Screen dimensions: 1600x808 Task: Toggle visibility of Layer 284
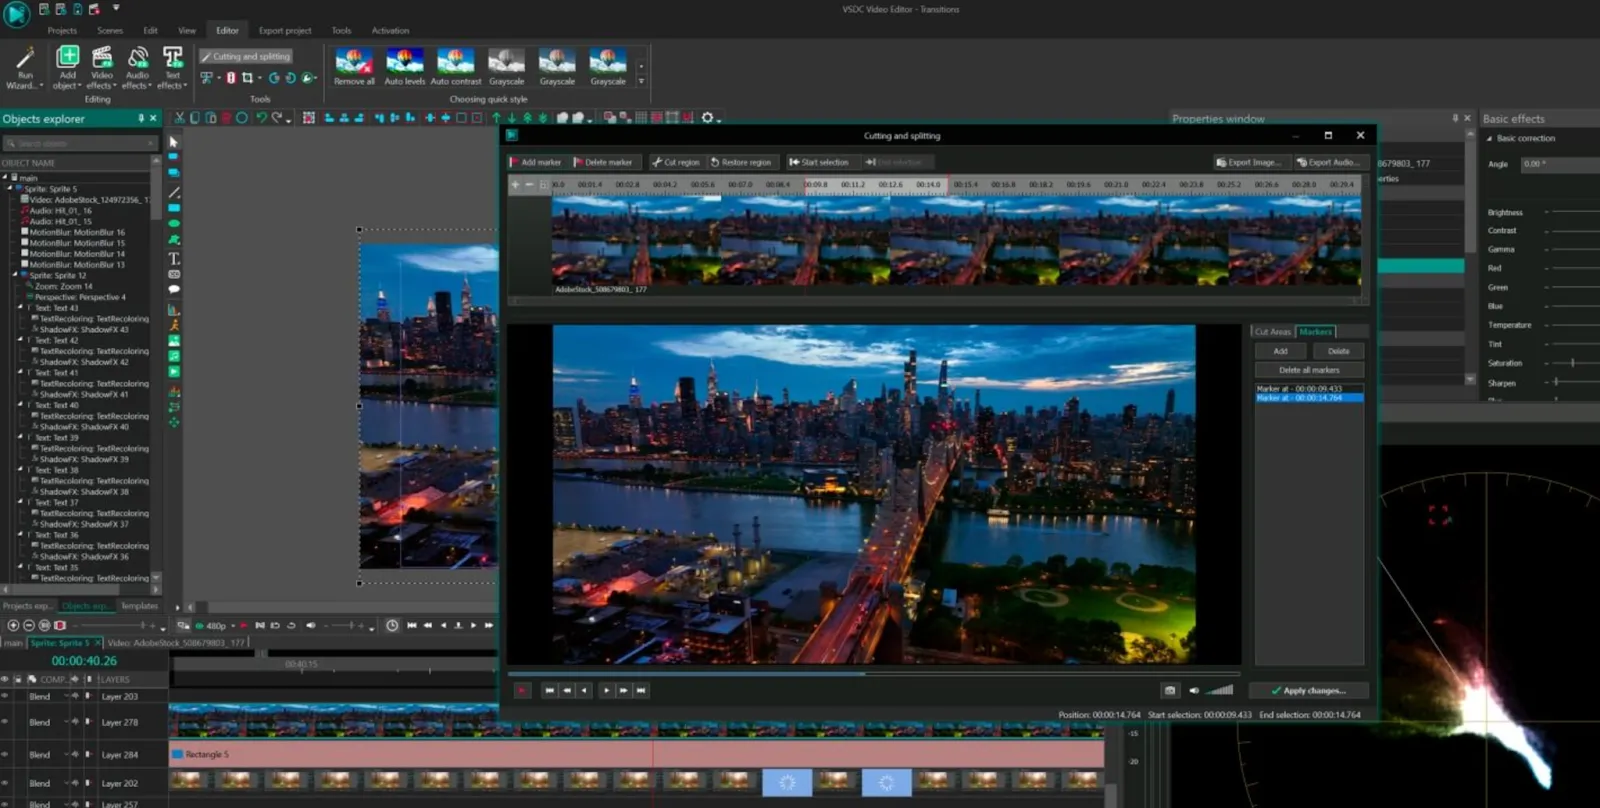(x=5, y=754)
